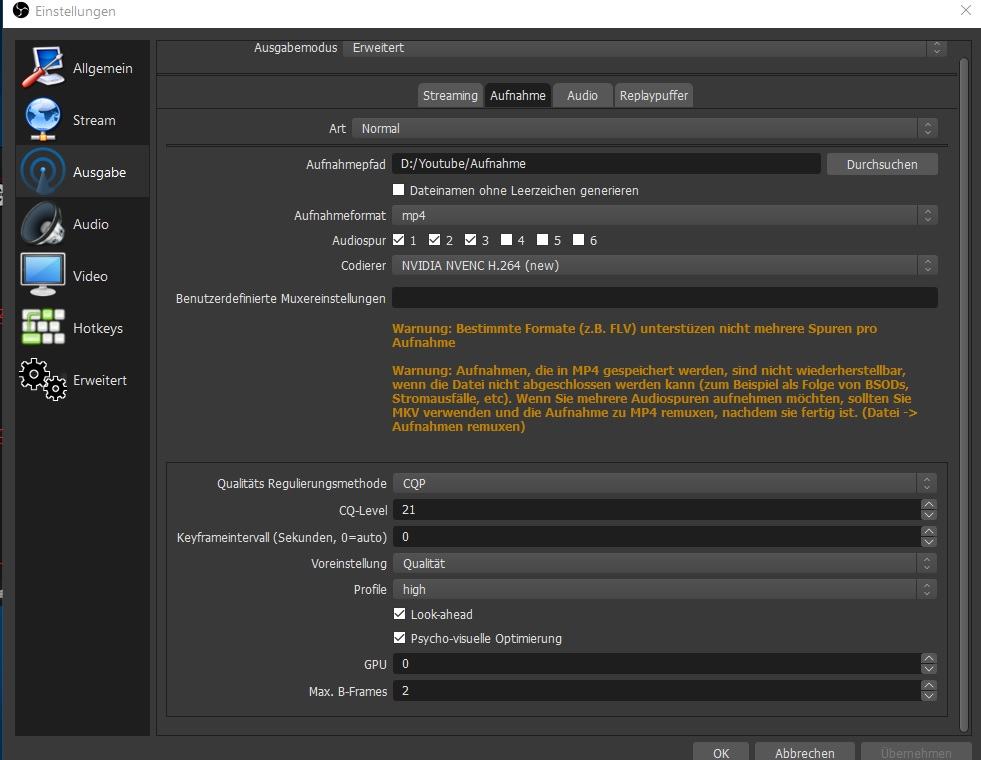
Task: Click the OBS logo in title bar
Action: [x=21, y=11]
